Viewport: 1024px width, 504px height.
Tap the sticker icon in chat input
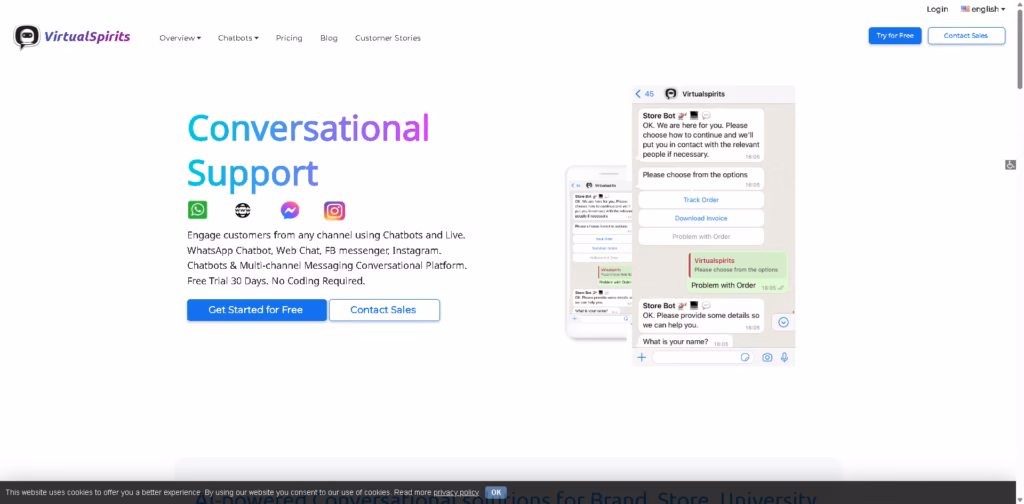pyautogui.click(x=744, y=357)
